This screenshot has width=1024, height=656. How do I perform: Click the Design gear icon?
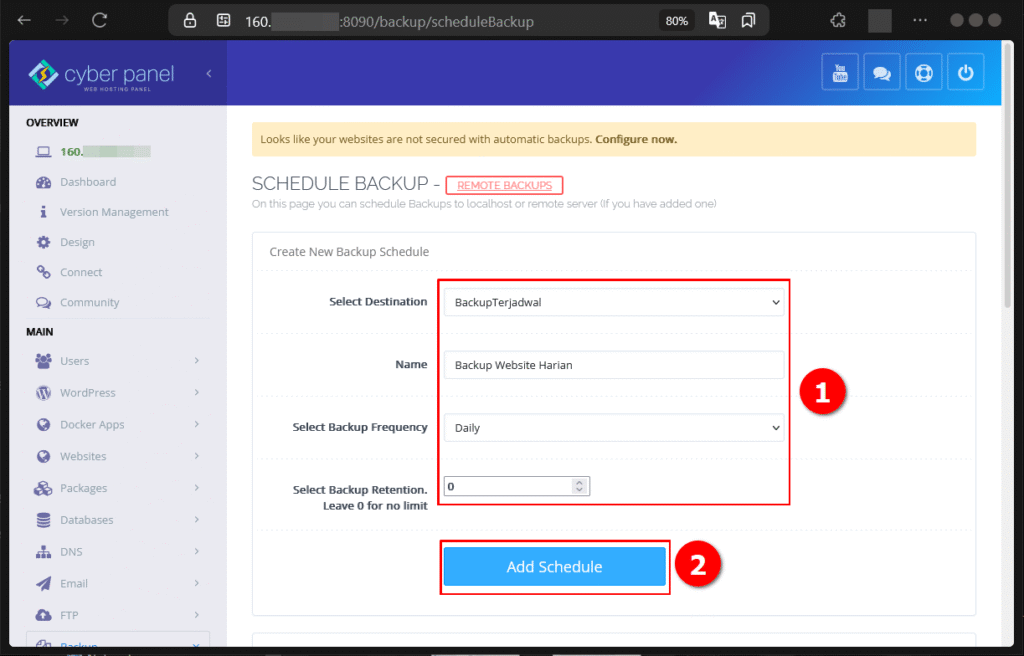pos(44,242)
